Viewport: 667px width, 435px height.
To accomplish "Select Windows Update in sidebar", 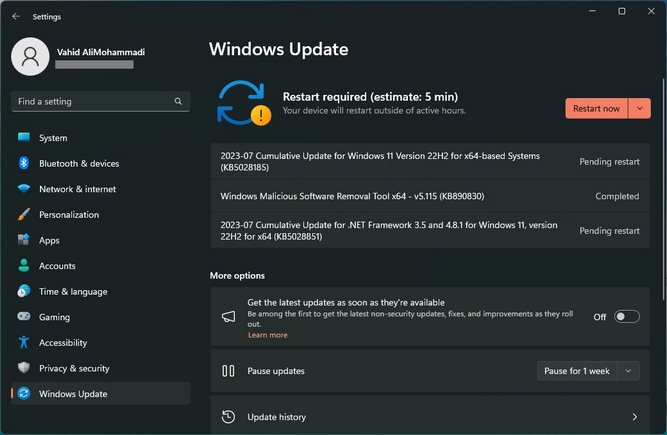I will 100,393.
